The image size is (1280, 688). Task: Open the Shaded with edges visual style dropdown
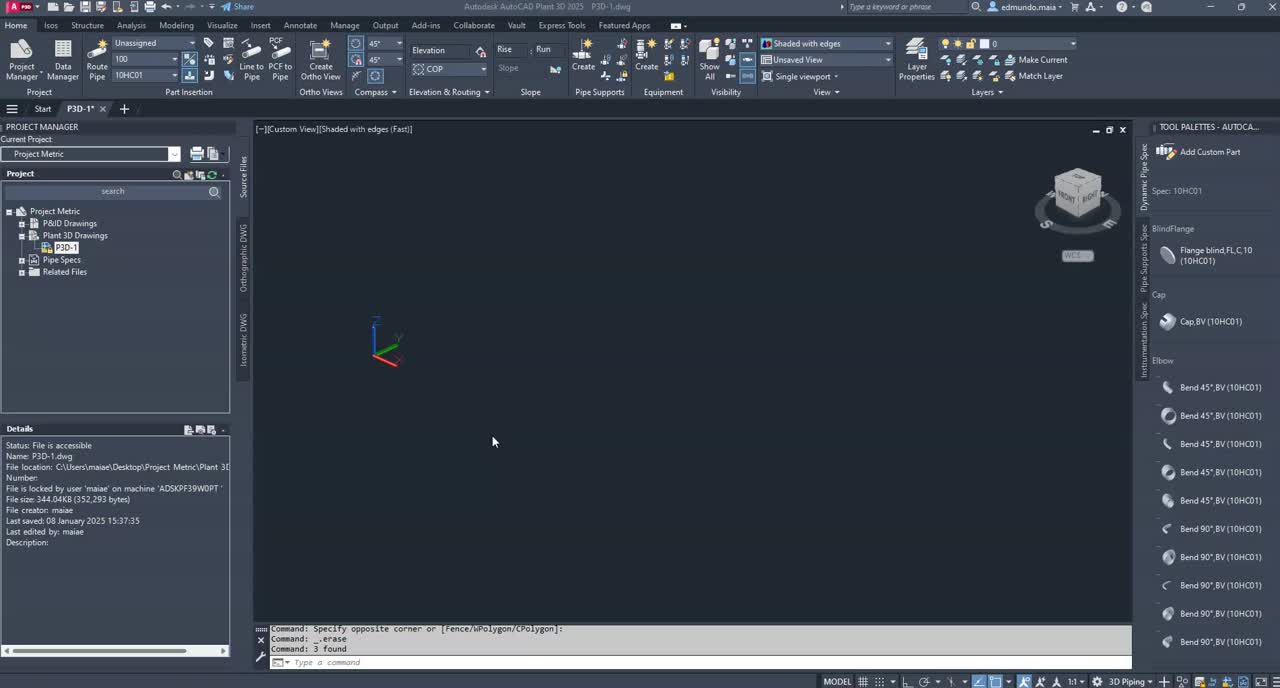[x=885, y=43]
